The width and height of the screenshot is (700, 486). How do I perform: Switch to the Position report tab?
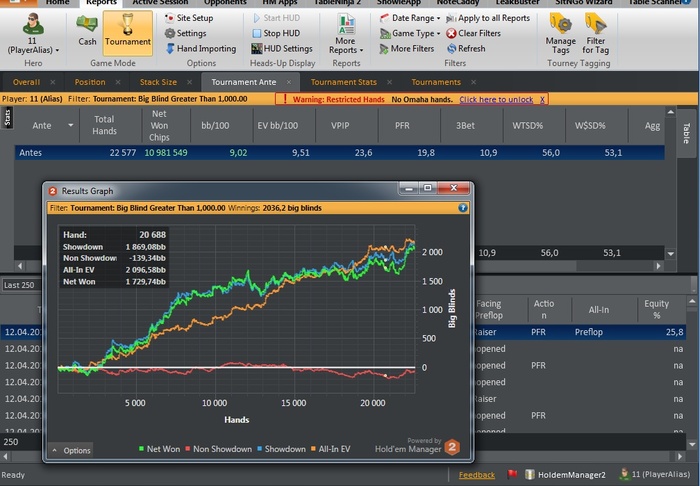(90, 82)
